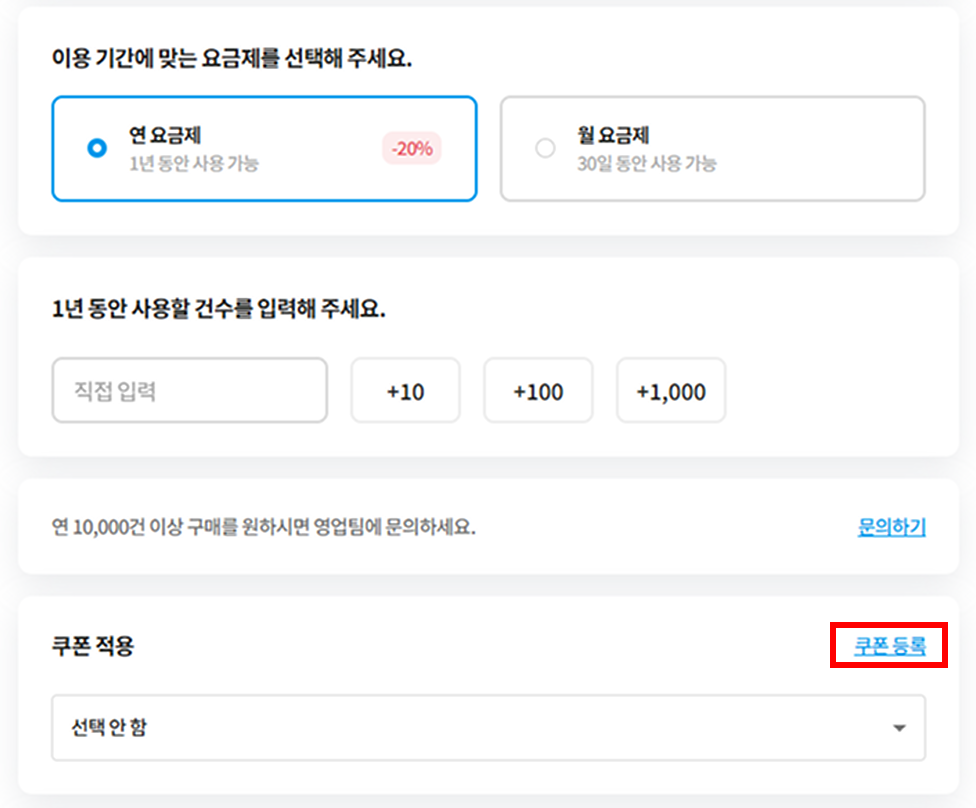
Task: Click the 이용 기간에 맞는 요금제 heading
Action: 232,58
